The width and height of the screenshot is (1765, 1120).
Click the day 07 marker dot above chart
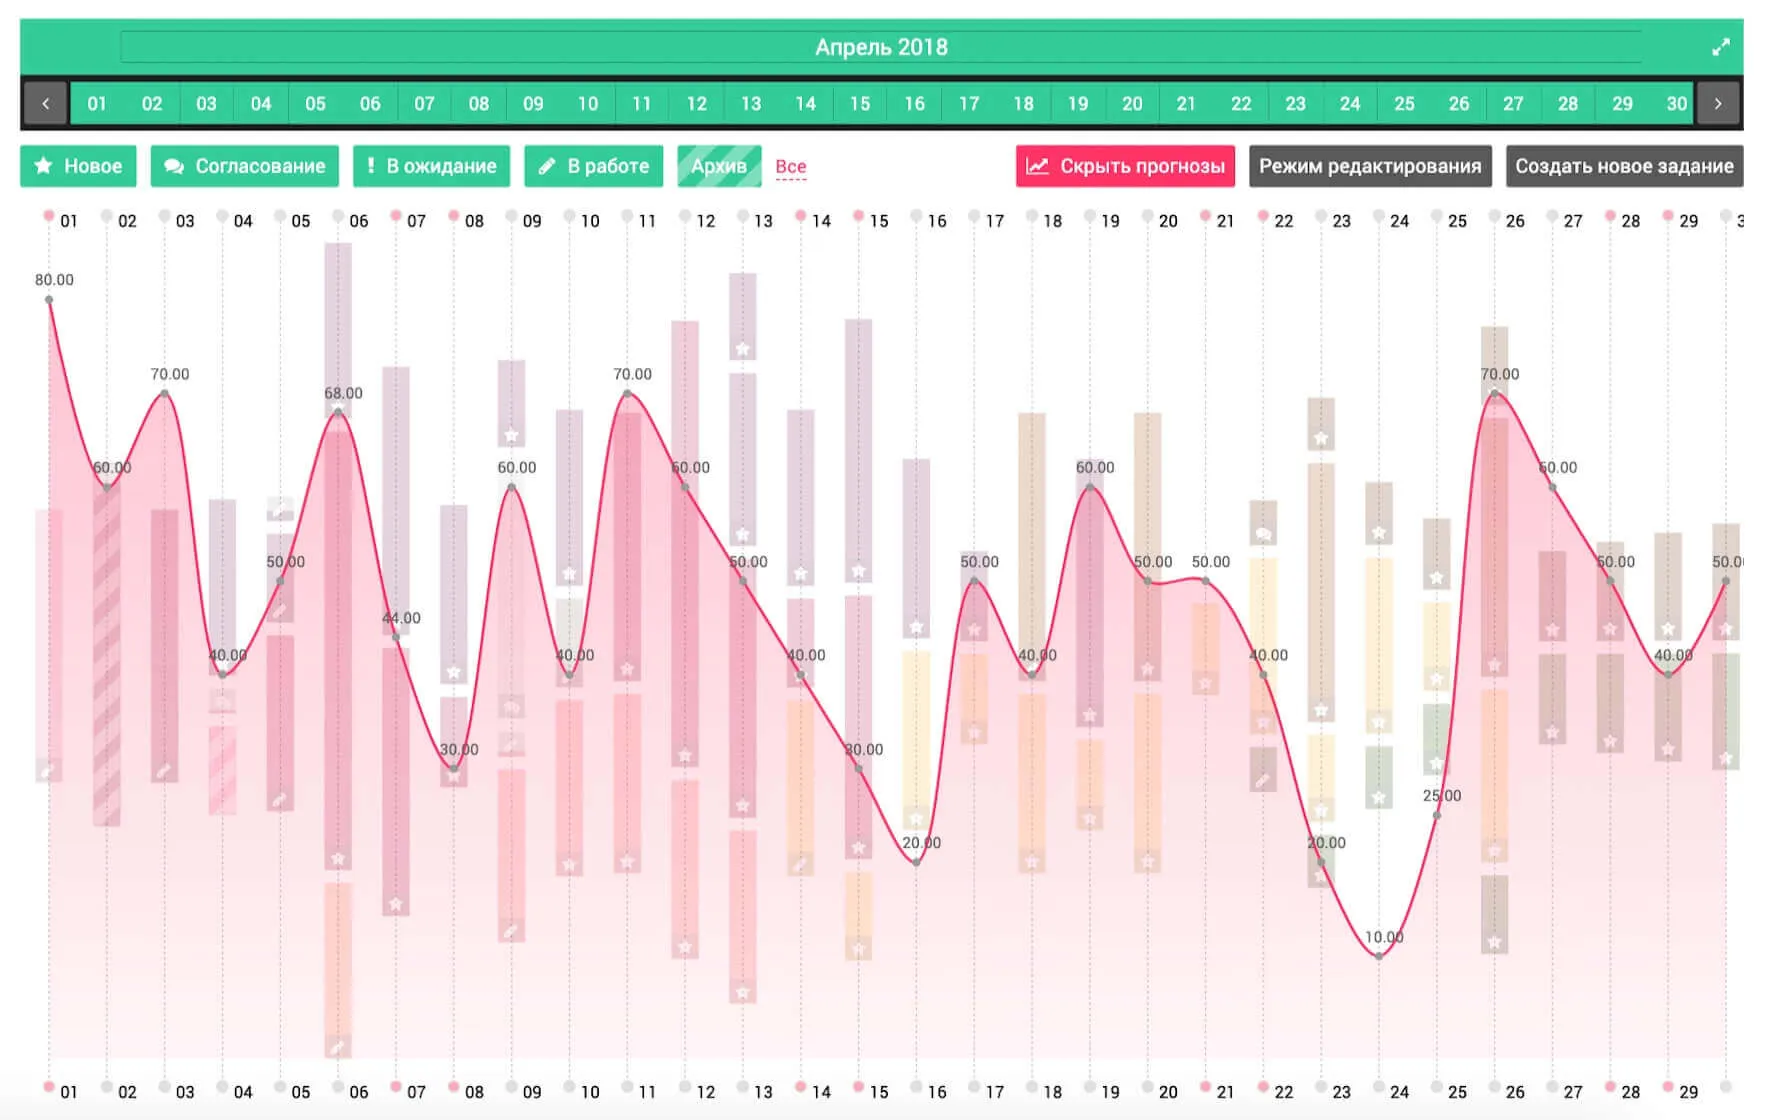pyautogui.click(x=396, y=216)
